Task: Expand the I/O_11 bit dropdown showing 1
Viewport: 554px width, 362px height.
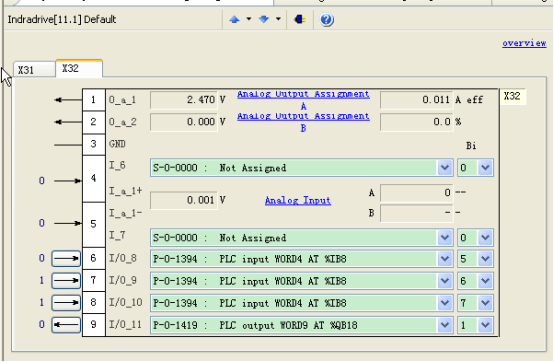Action: 485,325
